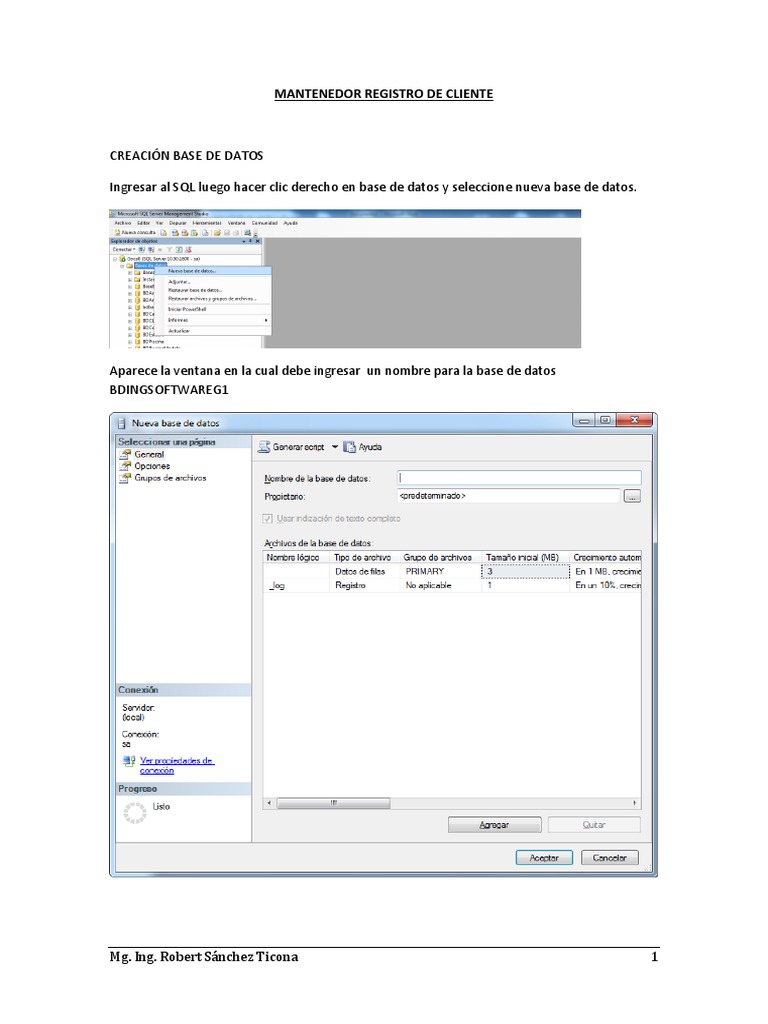Click the Nombre lógico column header
This screenshot has width=768, height=1024.
click(296, 558)
